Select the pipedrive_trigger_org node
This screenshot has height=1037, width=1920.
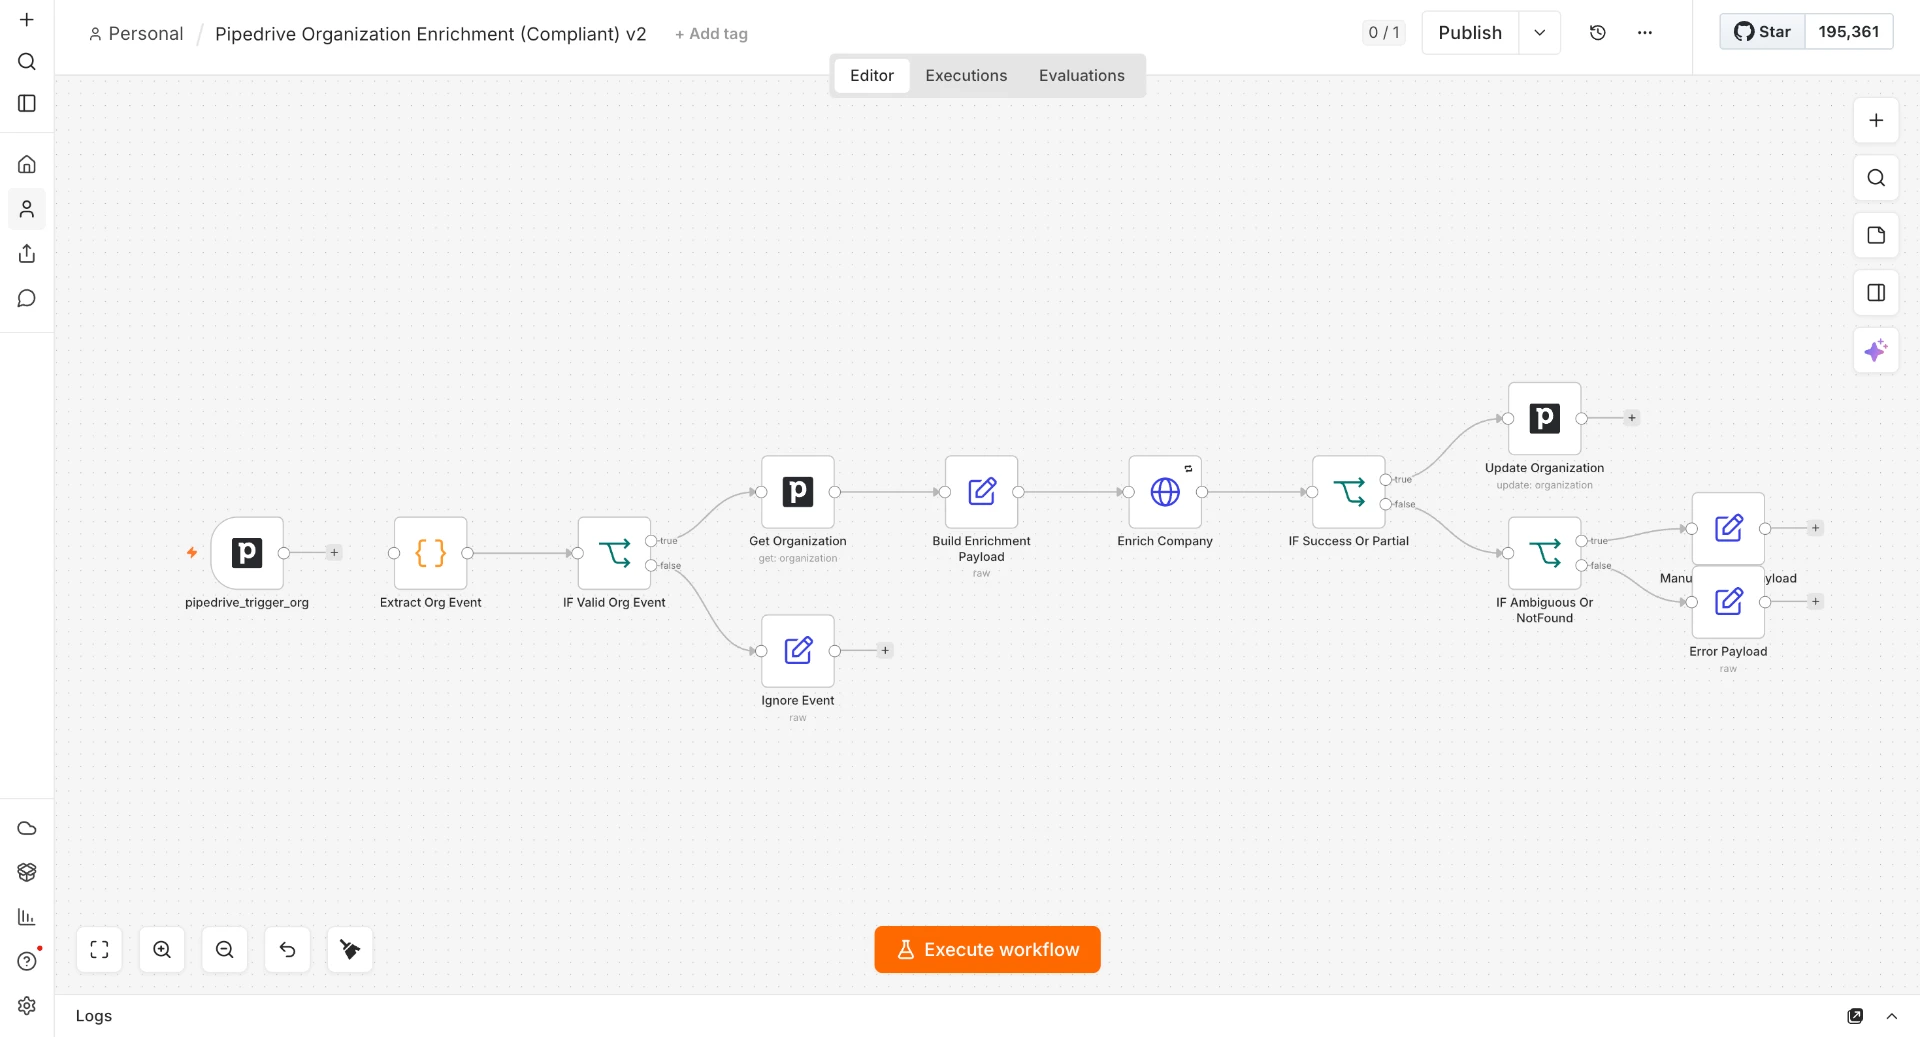[x=247, y=553]
